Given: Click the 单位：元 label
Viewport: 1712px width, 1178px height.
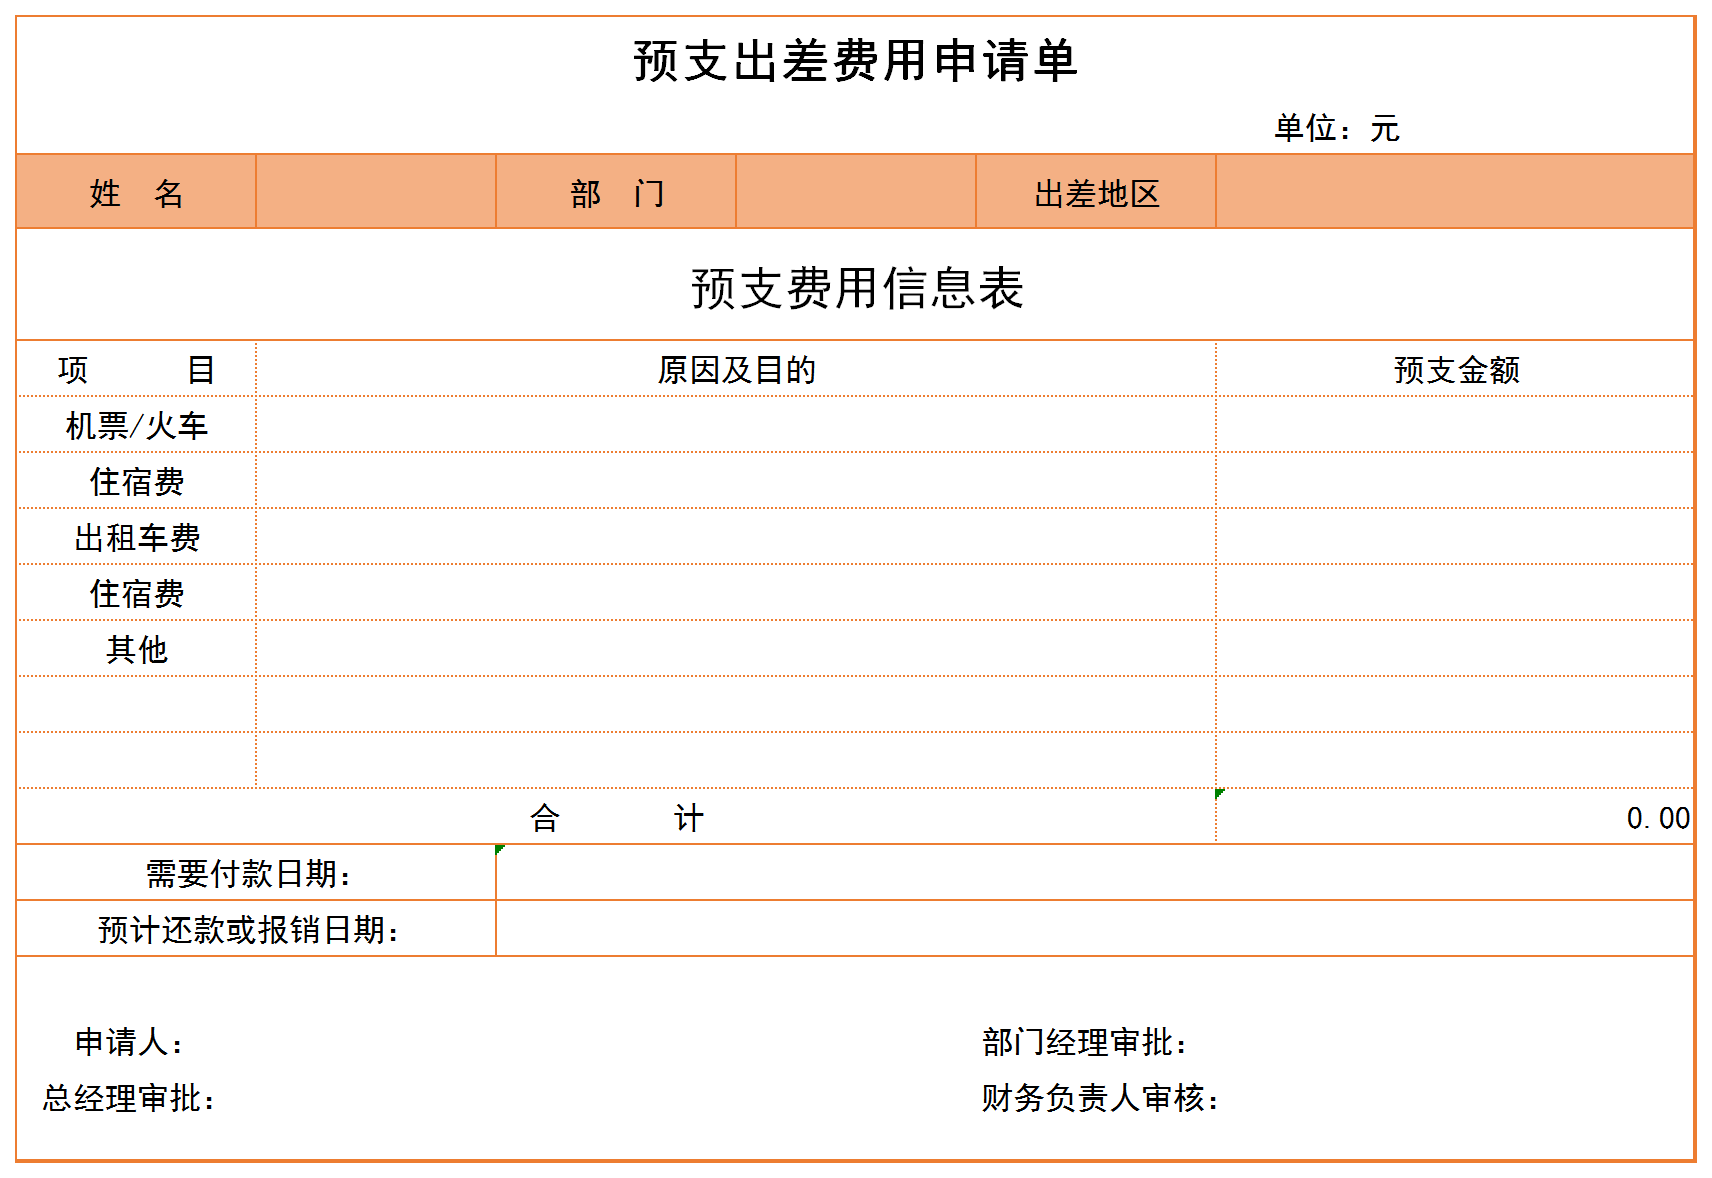Looking at the screenshot, I should 1336,128.
